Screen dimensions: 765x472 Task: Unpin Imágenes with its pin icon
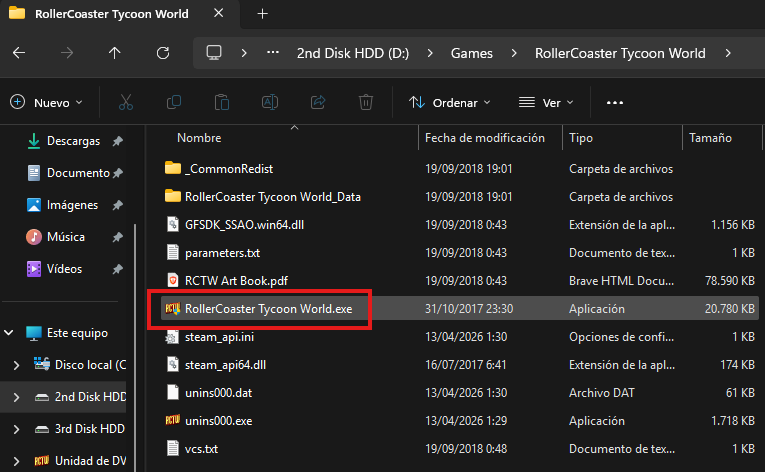click(118, 205)
